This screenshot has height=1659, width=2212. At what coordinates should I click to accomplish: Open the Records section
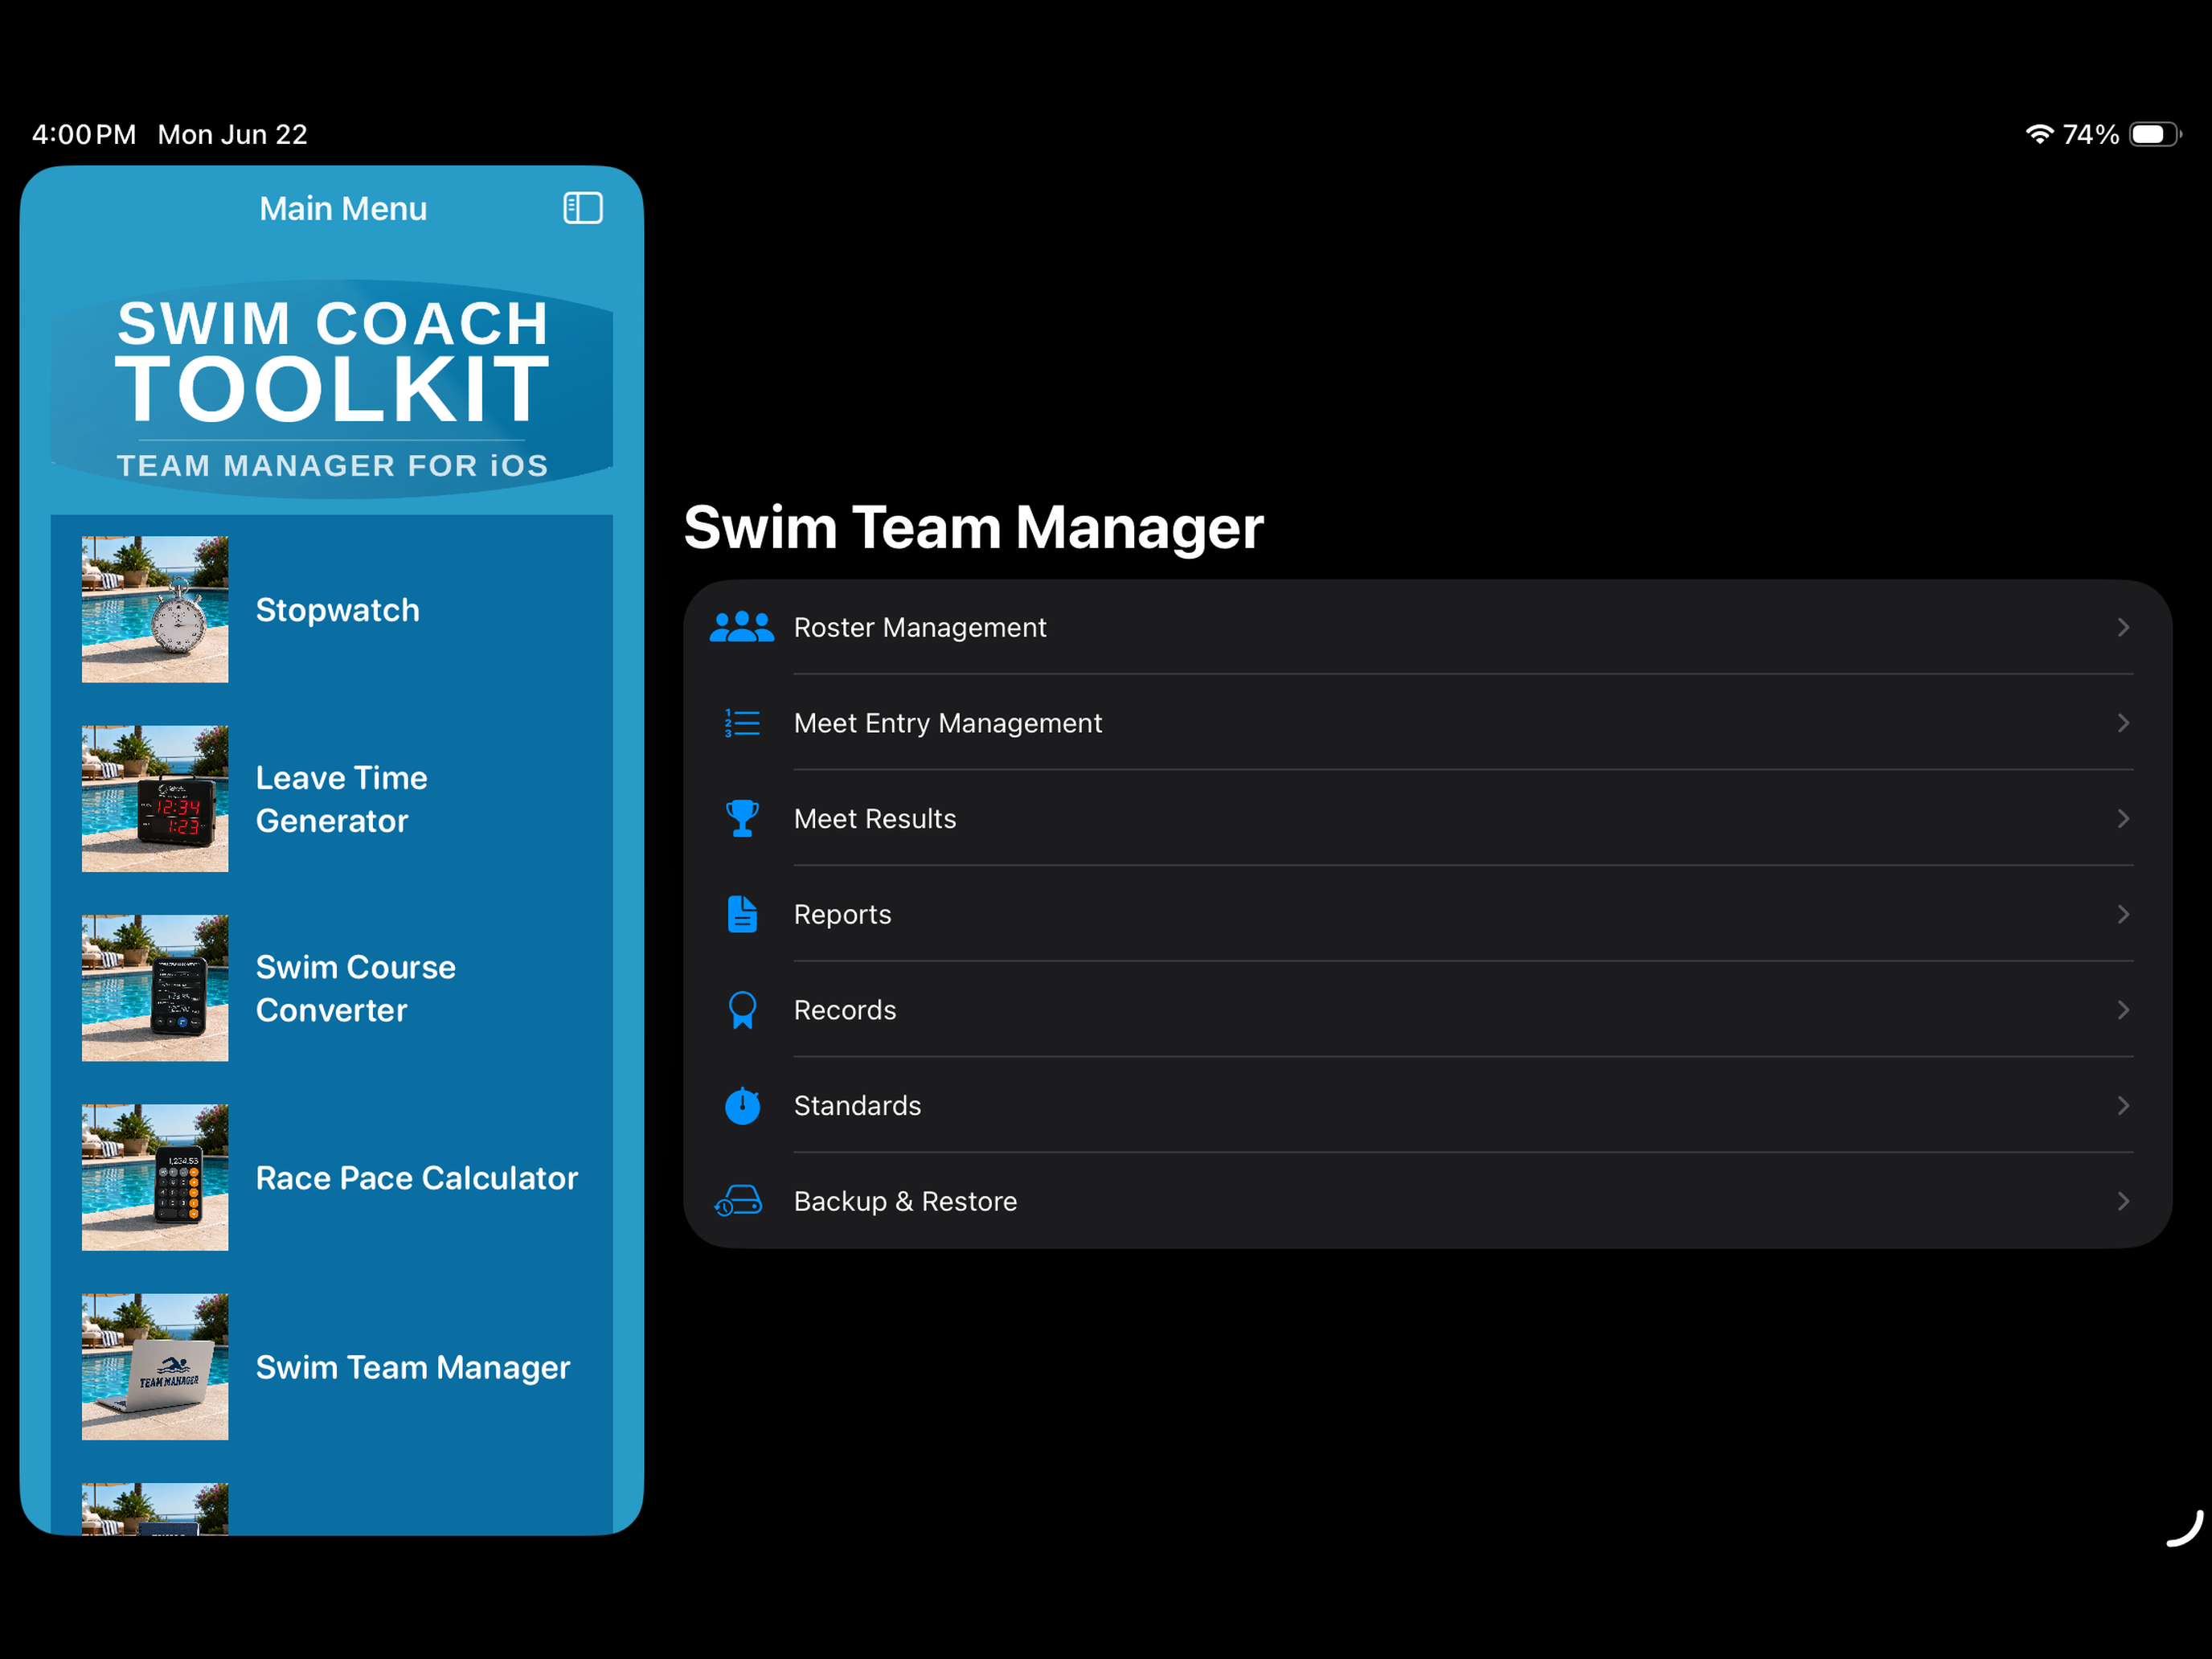1428,1010
